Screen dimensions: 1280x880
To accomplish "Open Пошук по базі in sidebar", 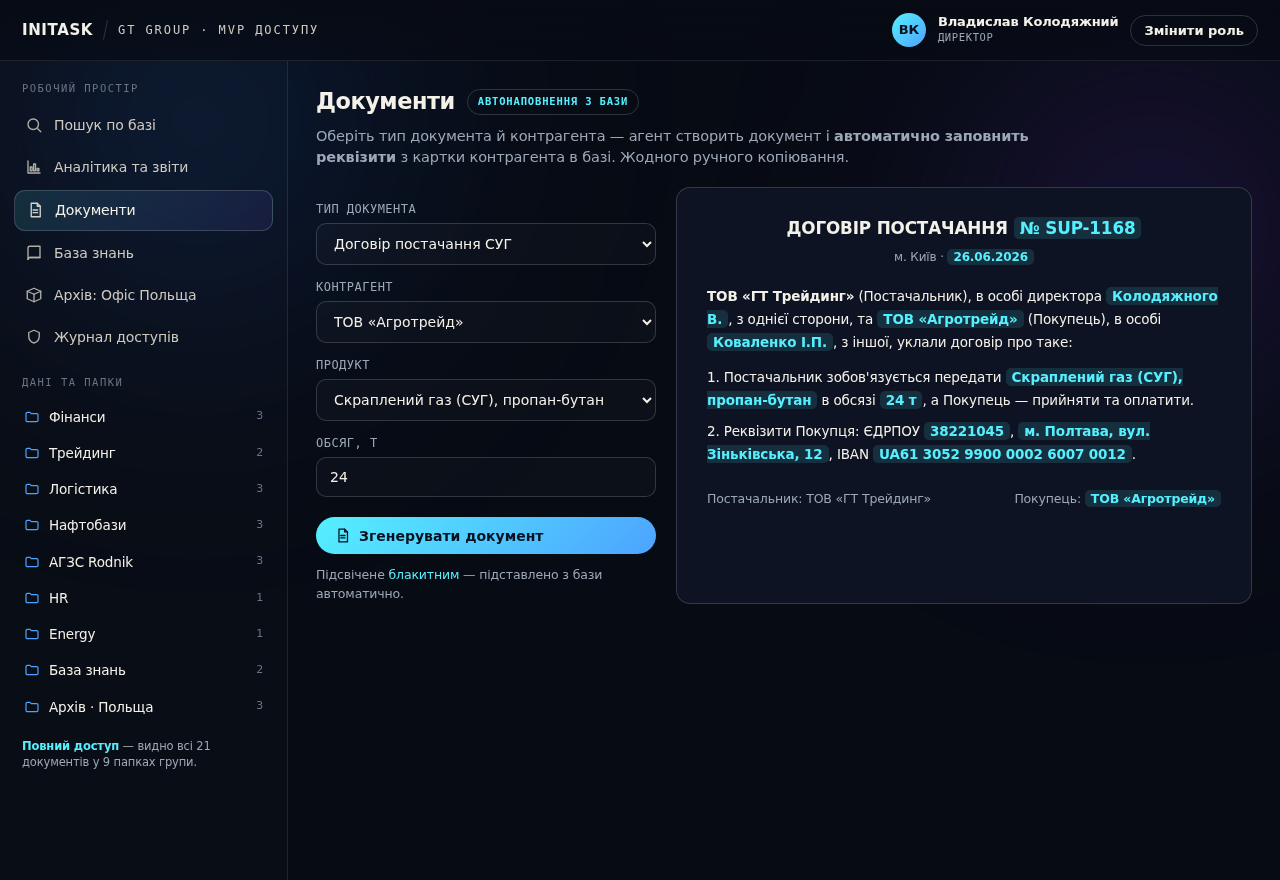I will (x=143, y=125).
